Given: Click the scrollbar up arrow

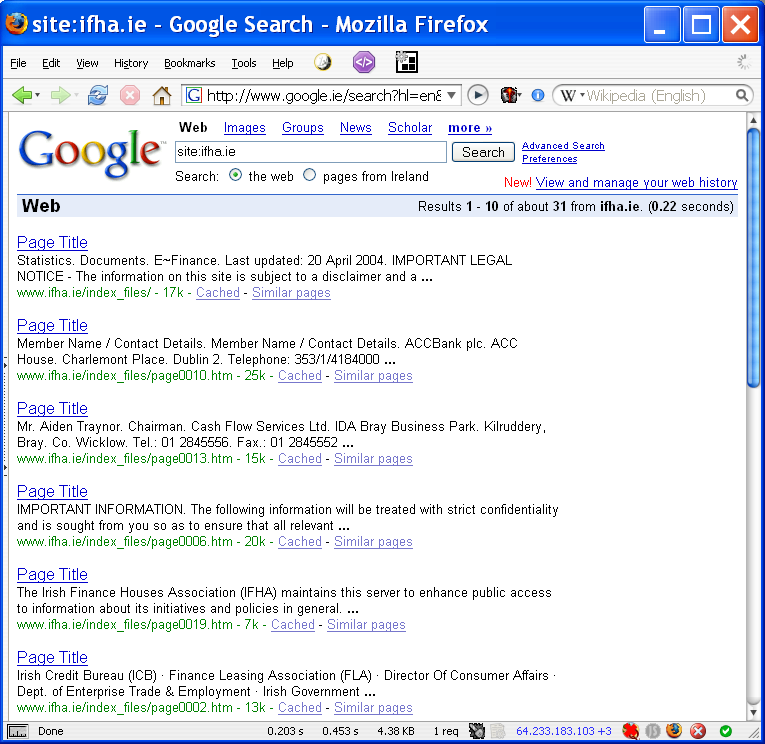Looking at the screenshot, I should coord(753,120).
